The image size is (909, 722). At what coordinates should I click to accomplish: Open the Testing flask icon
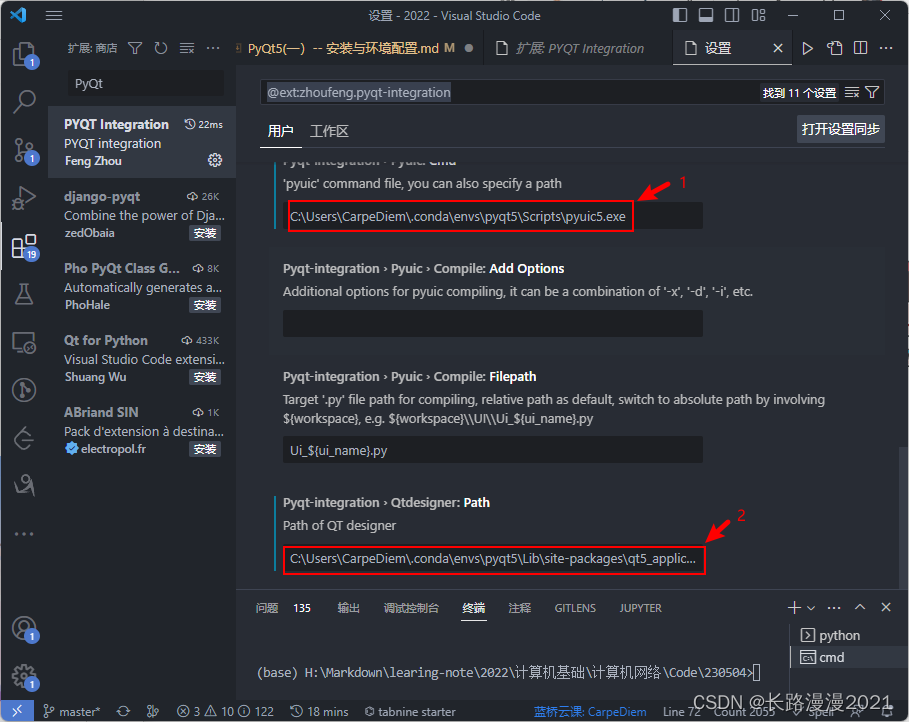click(24, 294)
